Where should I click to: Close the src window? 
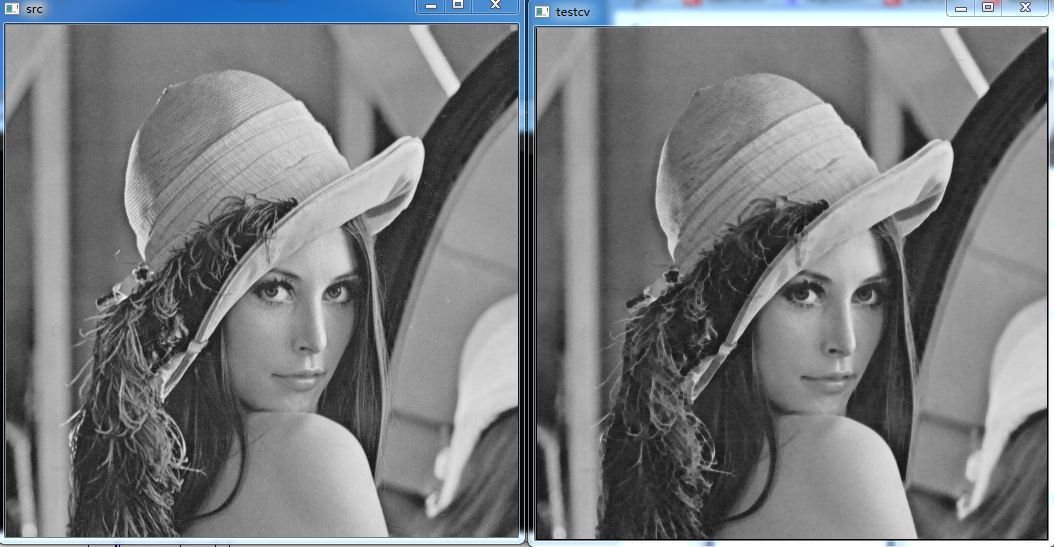(x=495, y=6)
